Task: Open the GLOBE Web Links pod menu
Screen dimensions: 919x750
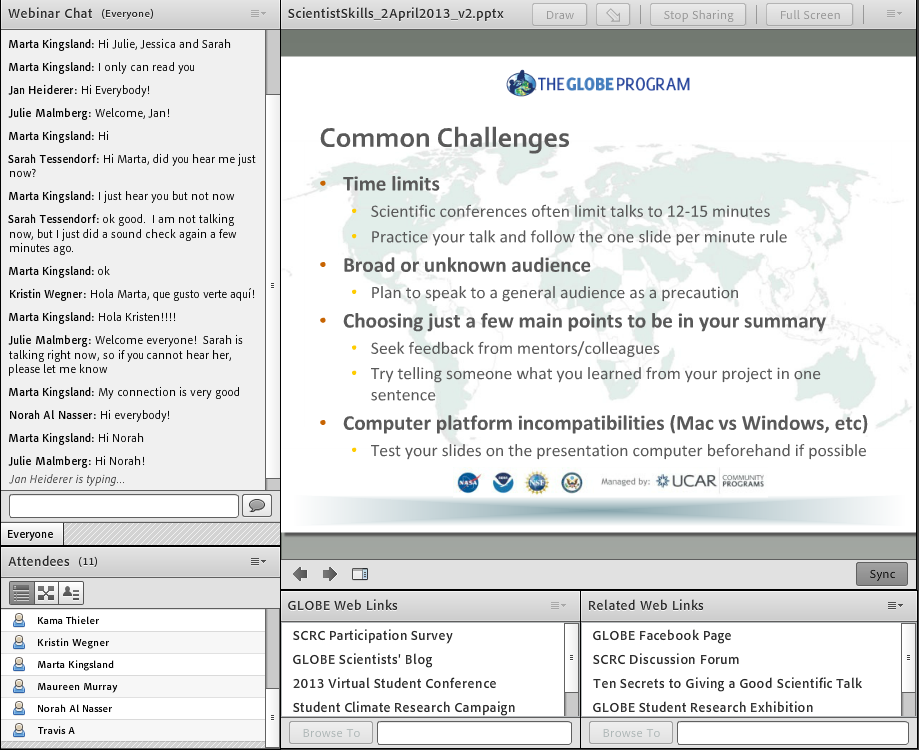Action: (x=558, y=605)
